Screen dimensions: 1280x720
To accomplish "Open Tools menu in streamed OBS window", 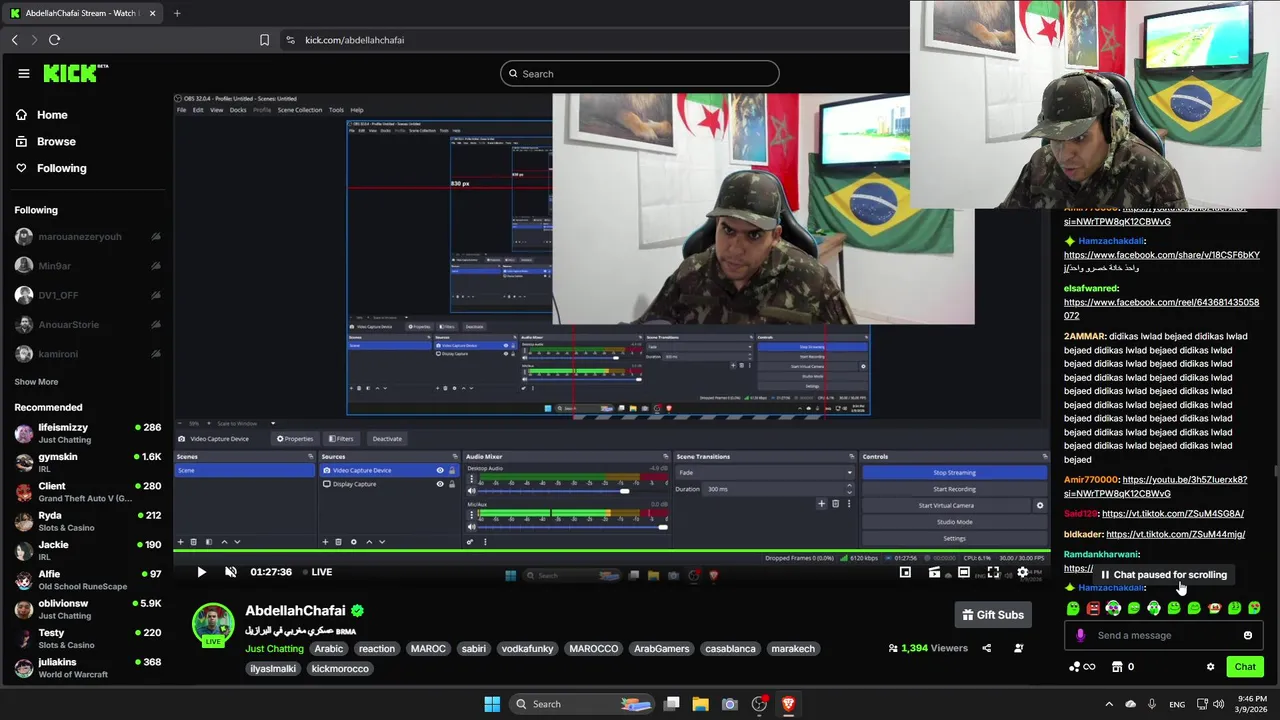I will pyautogui.click(x=336, y=110).
